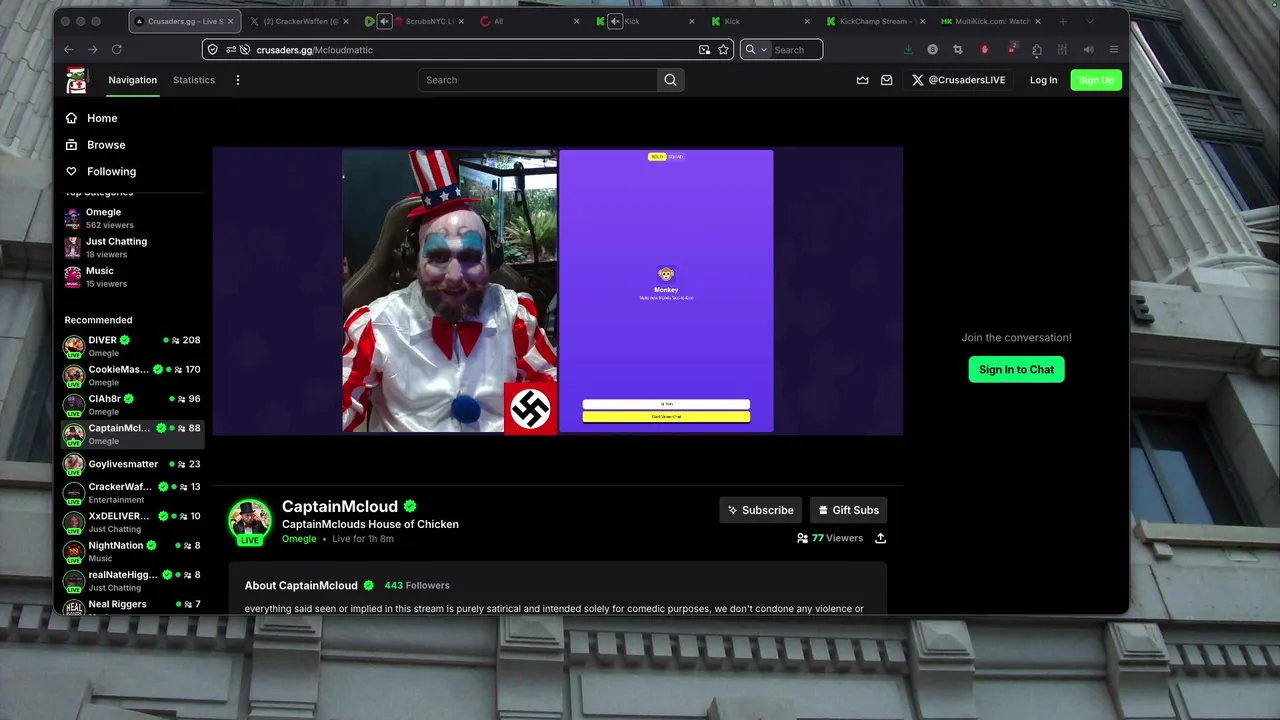
Task: Click the site search input field
Action: click(x=538, y=80)
